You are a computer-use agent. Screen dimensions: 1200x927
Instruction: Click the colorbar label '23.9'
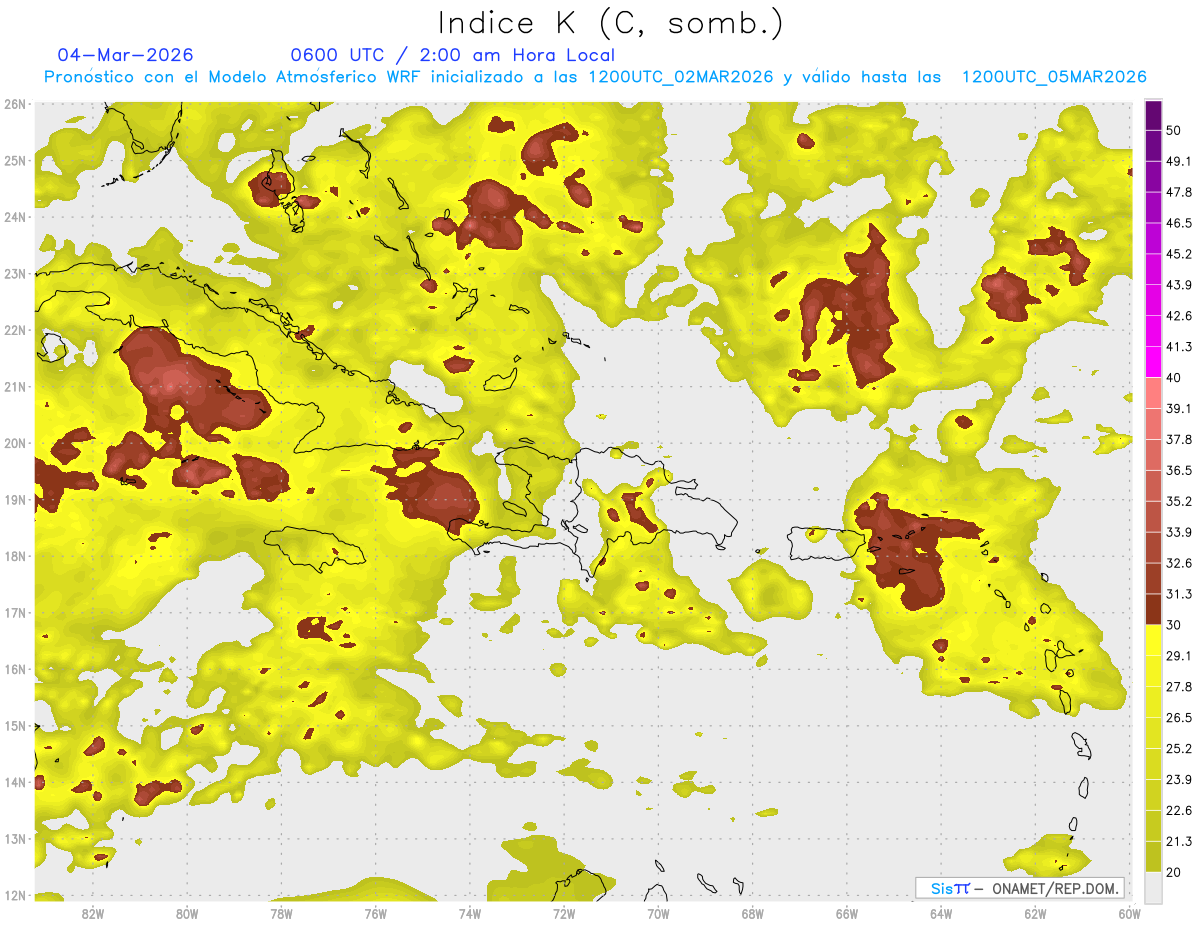pos(1179,780)
